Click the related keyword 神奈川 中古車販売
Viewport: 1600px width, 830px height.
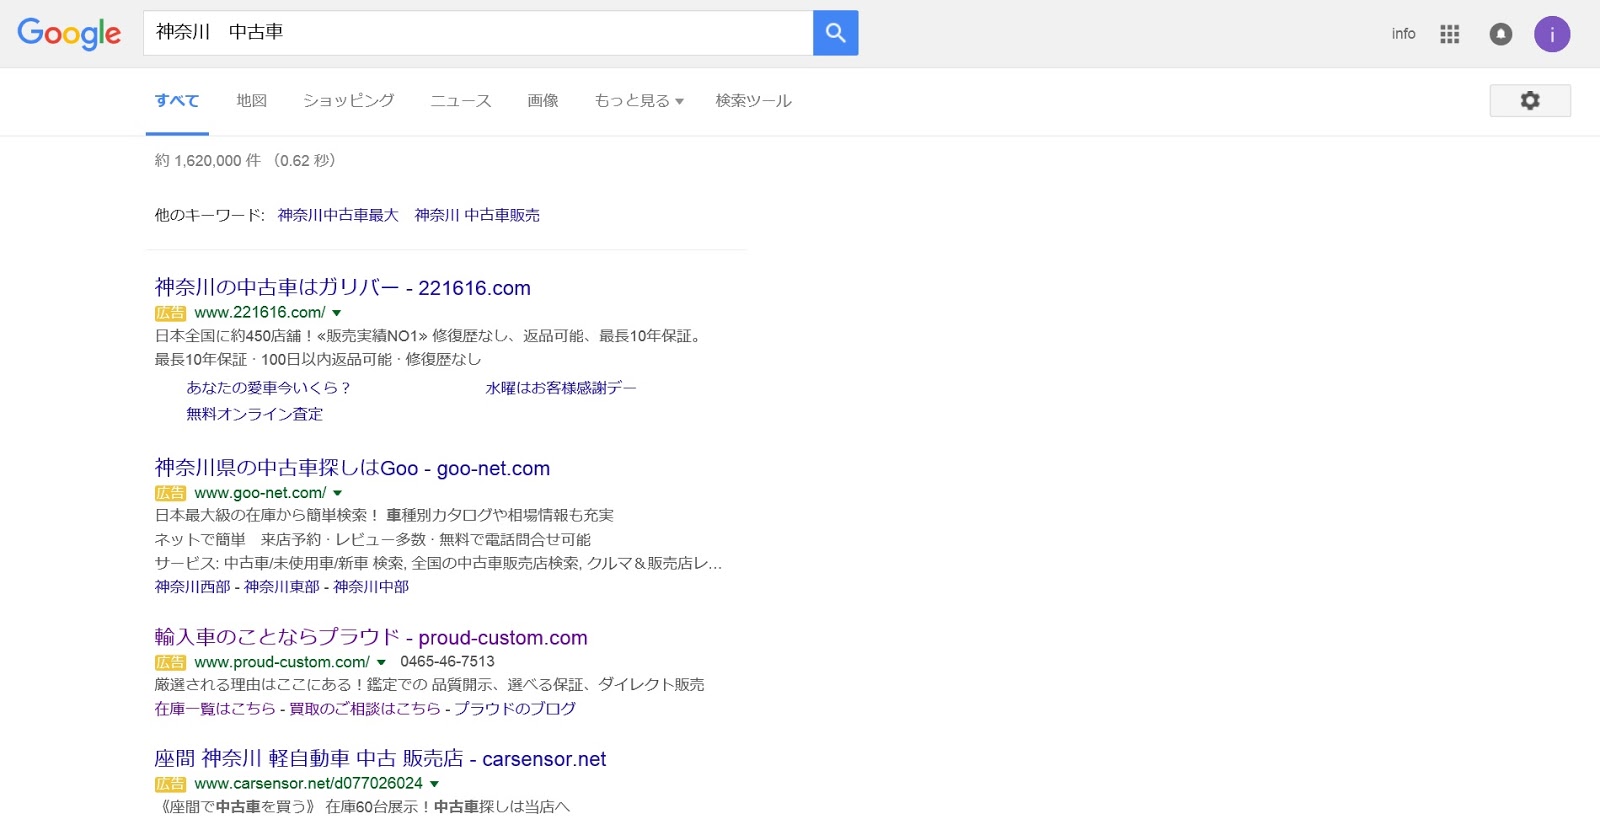477,215
